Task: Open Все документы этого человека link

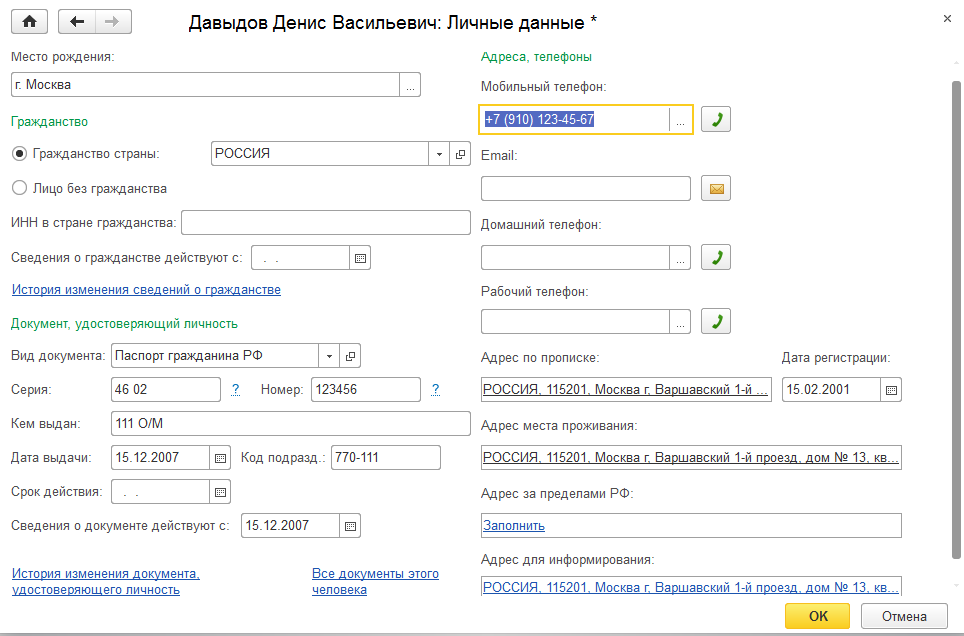Action: click(375, 581)
